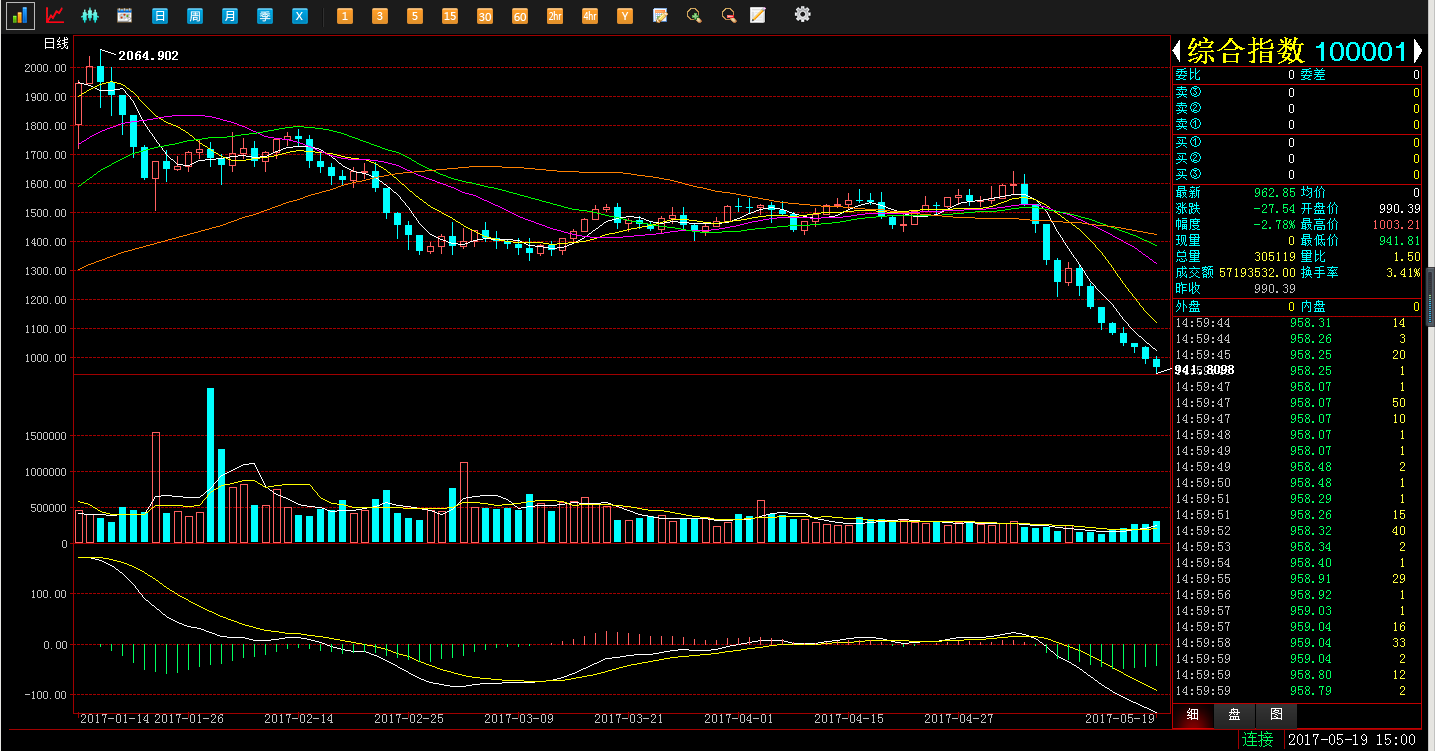1435x751 pixels.
Task: Click the 卖③ order row
Action: tap(1297, 92)
